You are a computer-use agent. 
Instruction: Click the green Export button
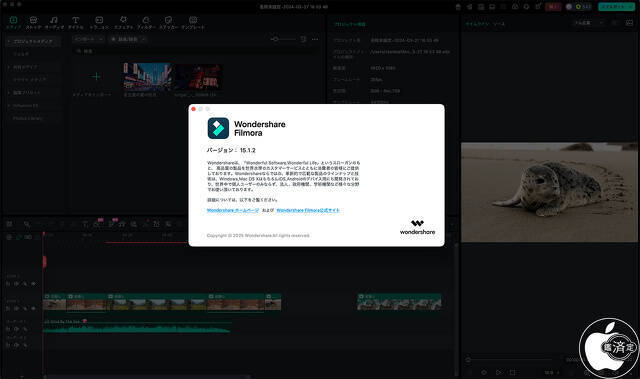pyautogui.click(x=616, y=7)
